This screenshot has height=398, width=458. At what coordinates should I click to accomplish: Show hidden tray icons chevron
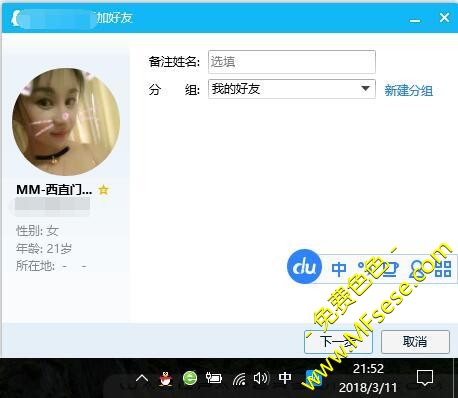[142, 378]
